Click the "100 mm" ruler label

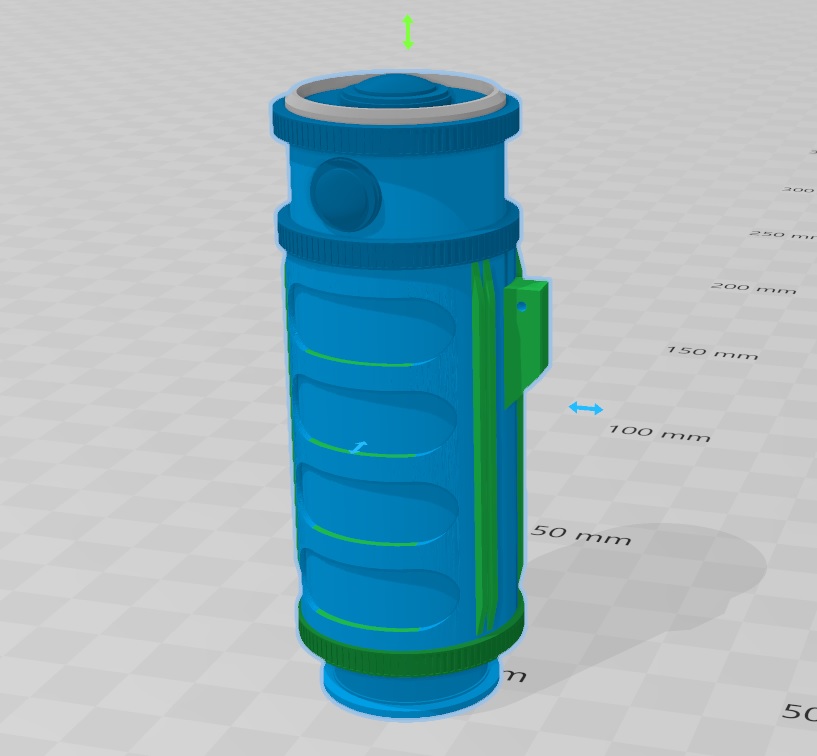[x=660, y=432]
